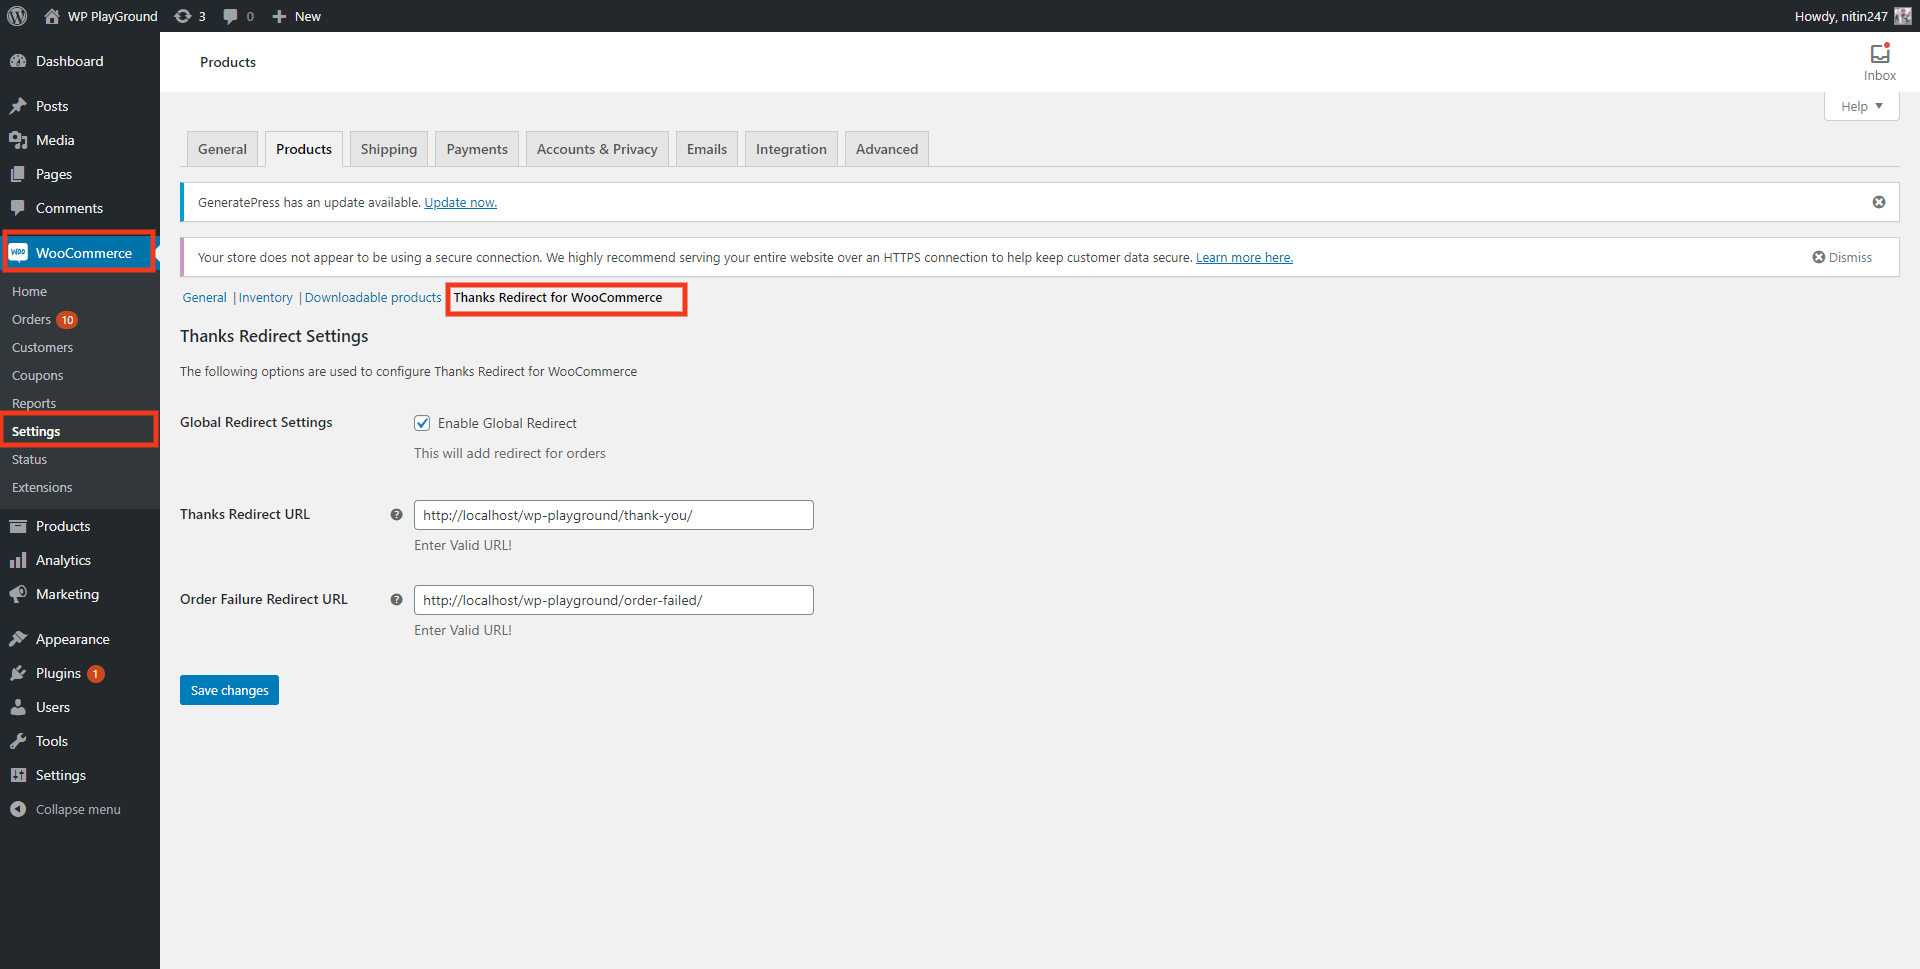Click the Dashboard gauge icon in the sidebar
The height and width of the screenshot is (969, 1920).
point(18,61)
